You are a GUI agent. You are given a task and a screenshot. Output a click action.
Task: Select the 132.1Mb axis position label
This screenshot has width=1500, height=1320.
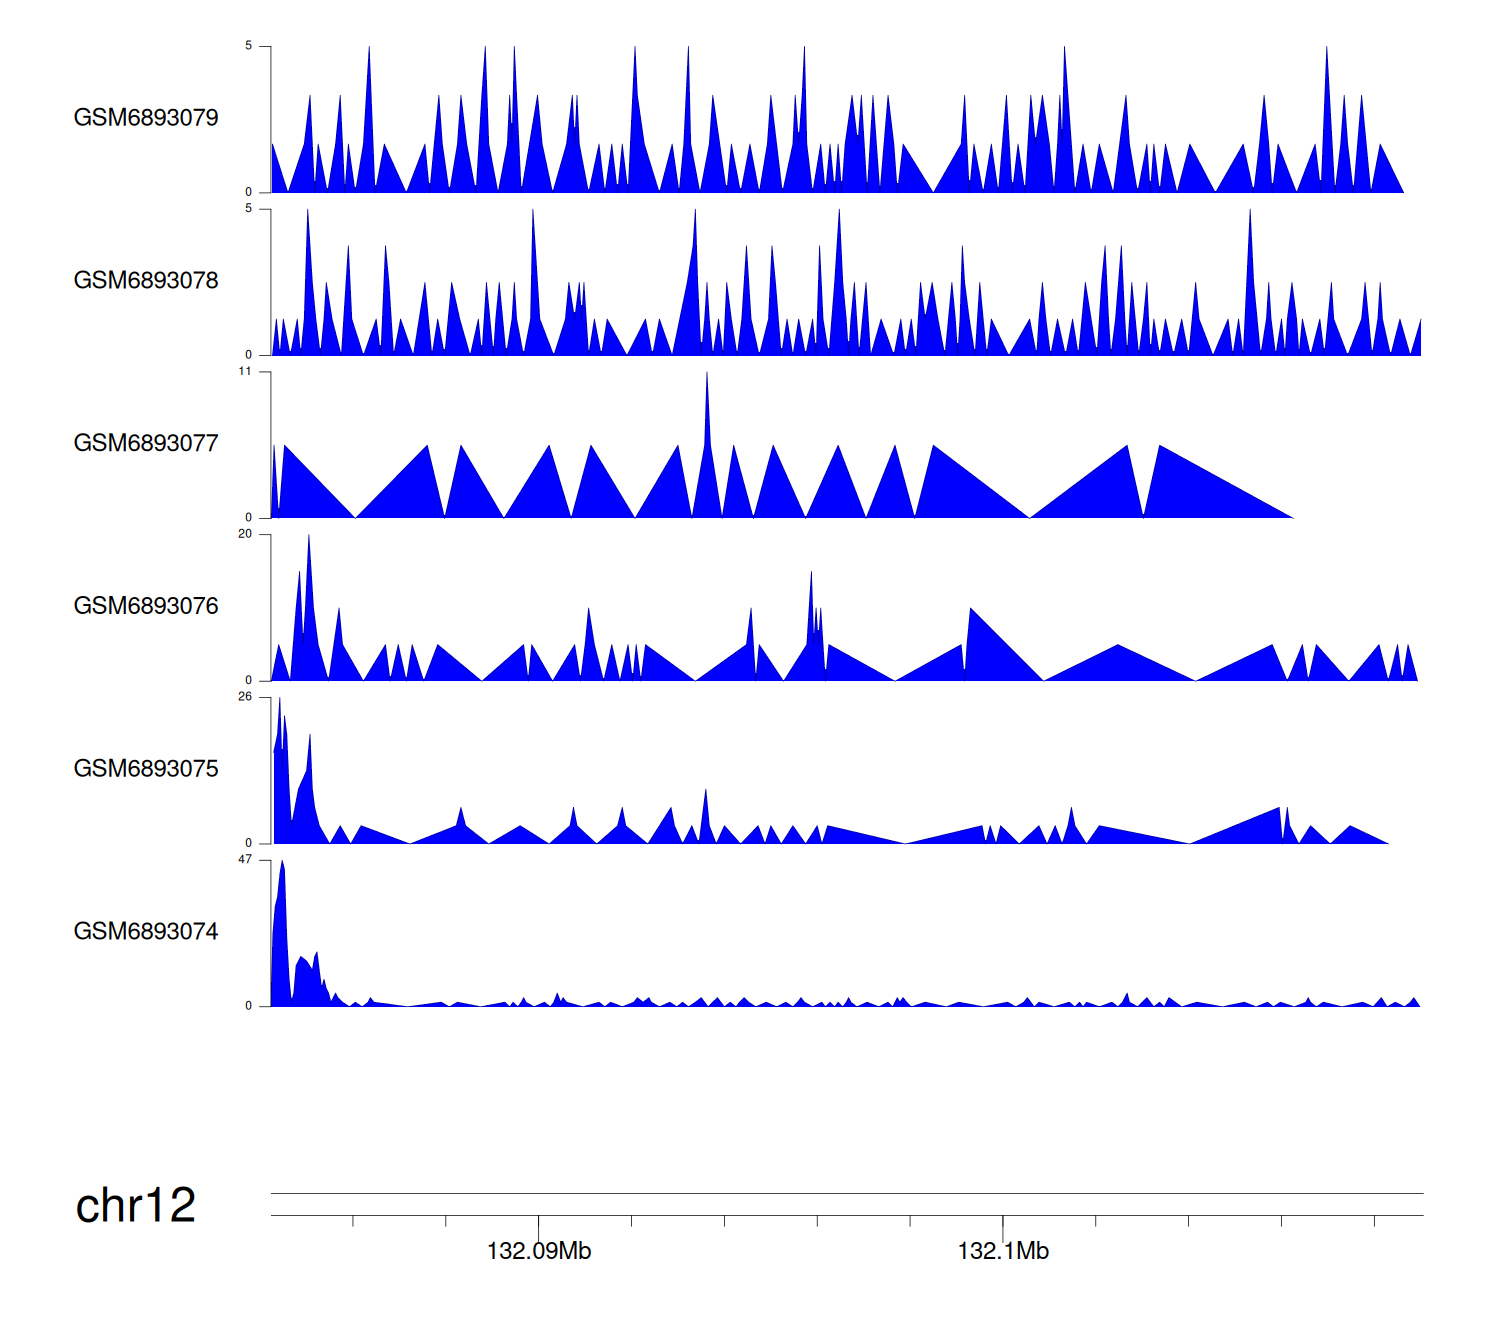pos(1003,1252)
